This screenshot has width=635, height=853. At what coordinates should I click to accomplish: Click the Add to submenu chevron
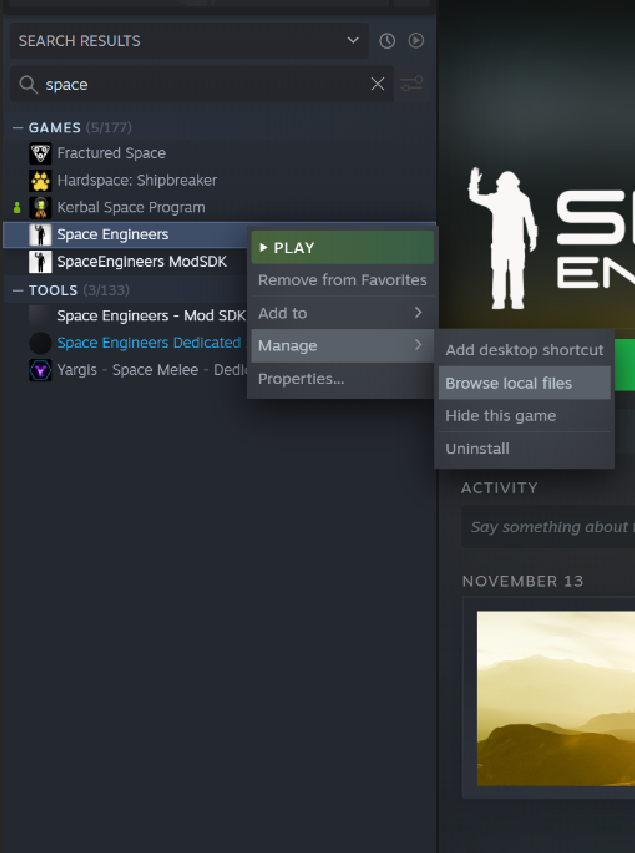click(418, 313)
